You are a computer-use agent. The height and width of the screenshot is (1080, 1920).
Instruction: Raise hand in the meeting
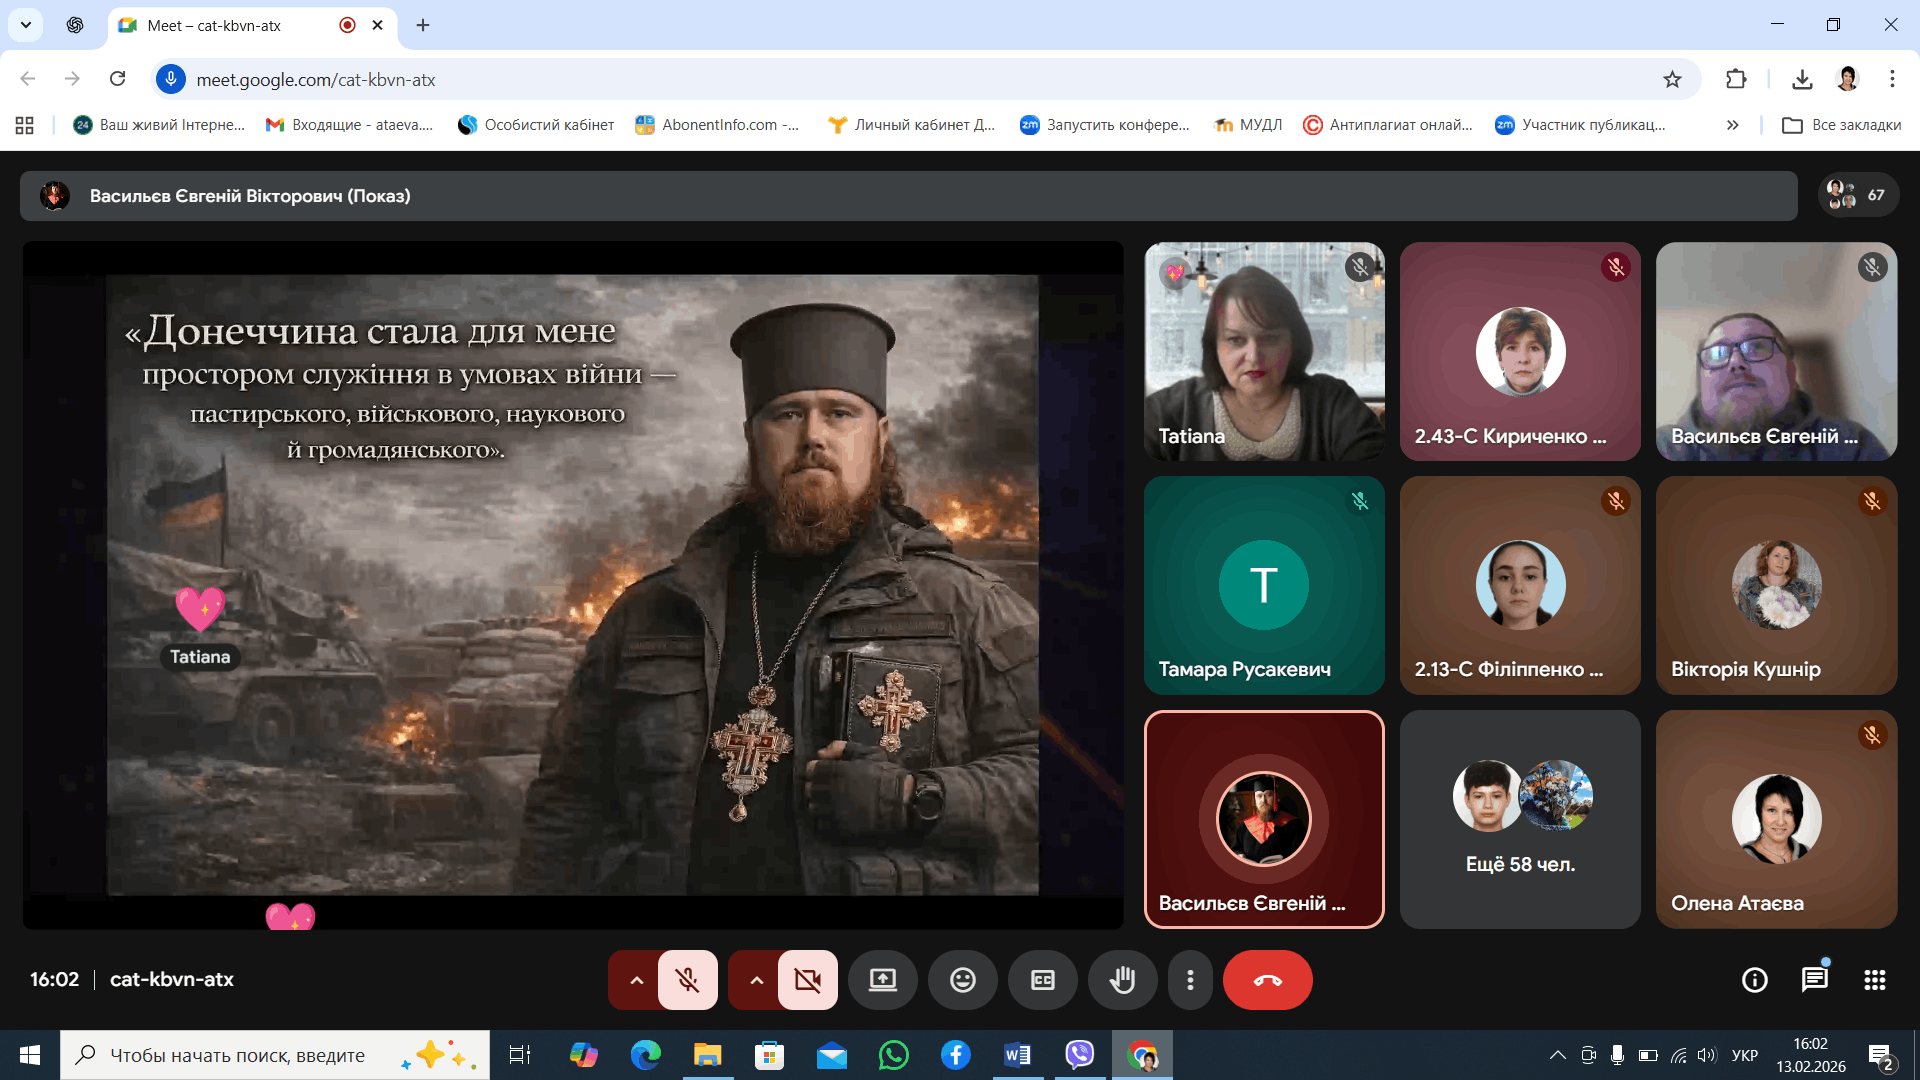coord(1122,980)
